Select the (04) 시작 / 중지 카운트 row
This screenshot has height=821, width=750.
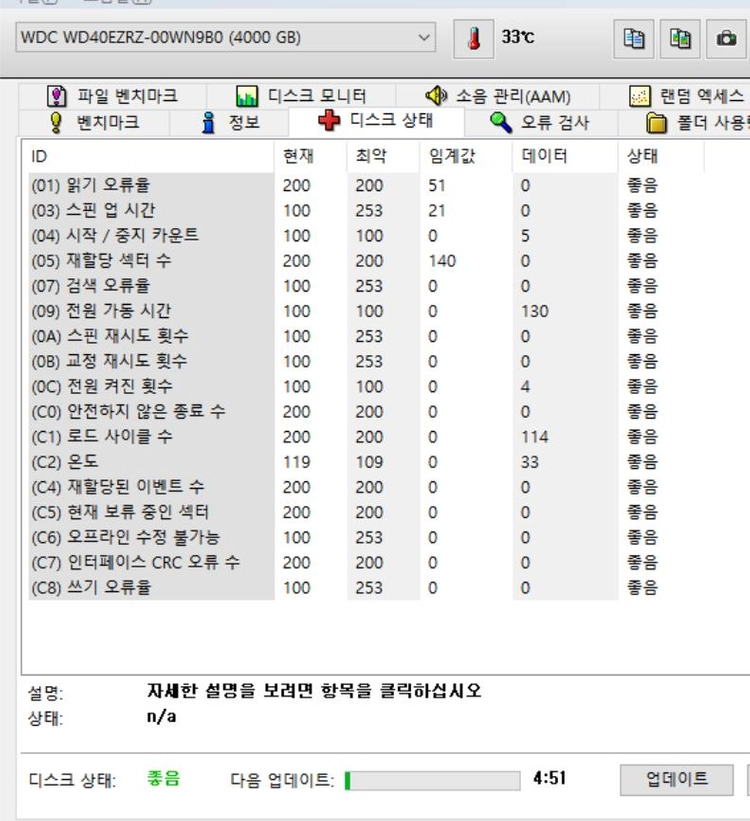click(367, 236)
